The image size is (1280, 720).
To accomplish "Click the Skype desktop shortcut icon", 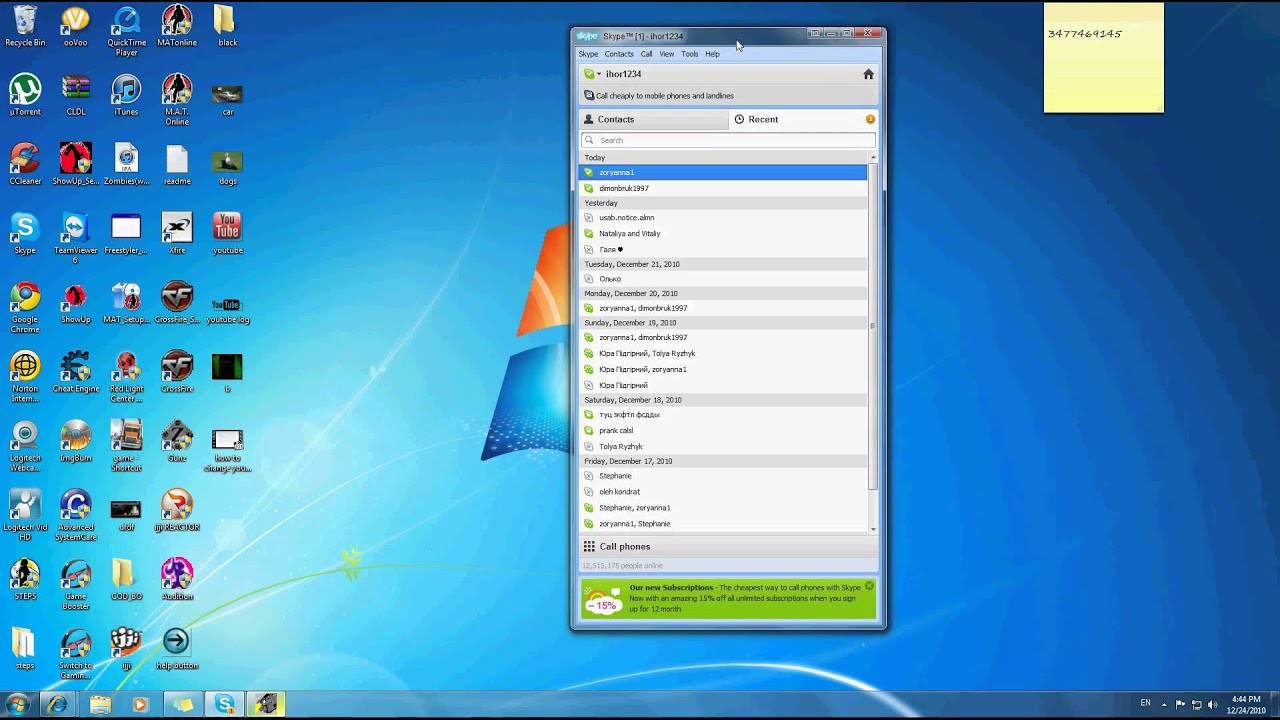I will (25, 234).
